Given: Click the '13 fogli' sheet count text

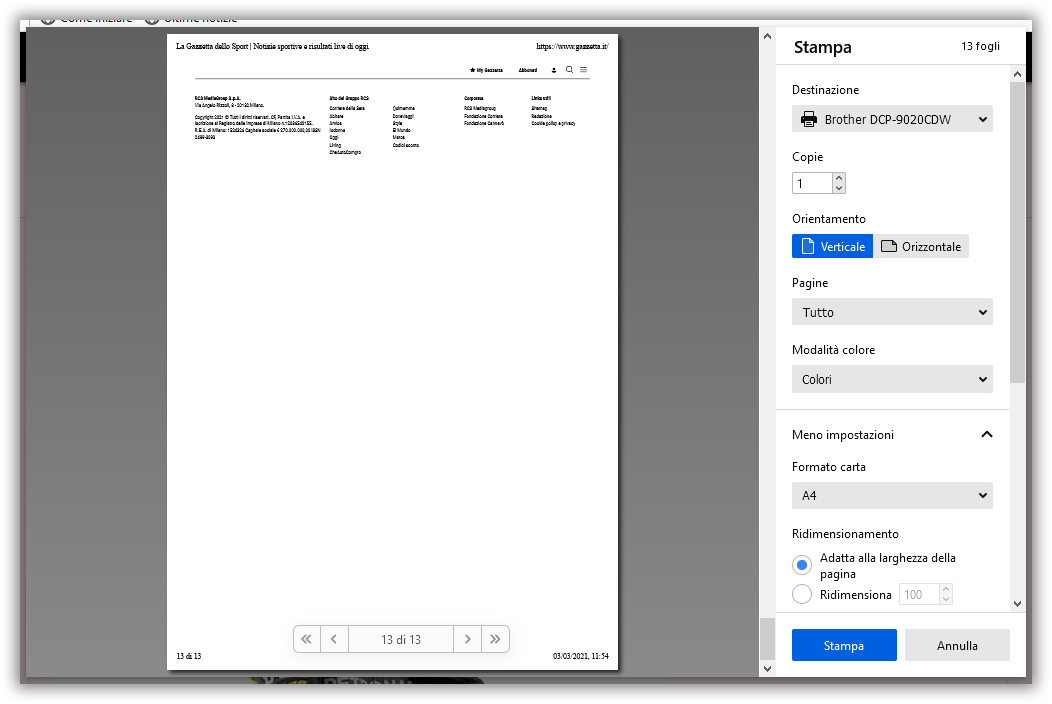Looking at the screenshot, I should (x=980, y=46).
